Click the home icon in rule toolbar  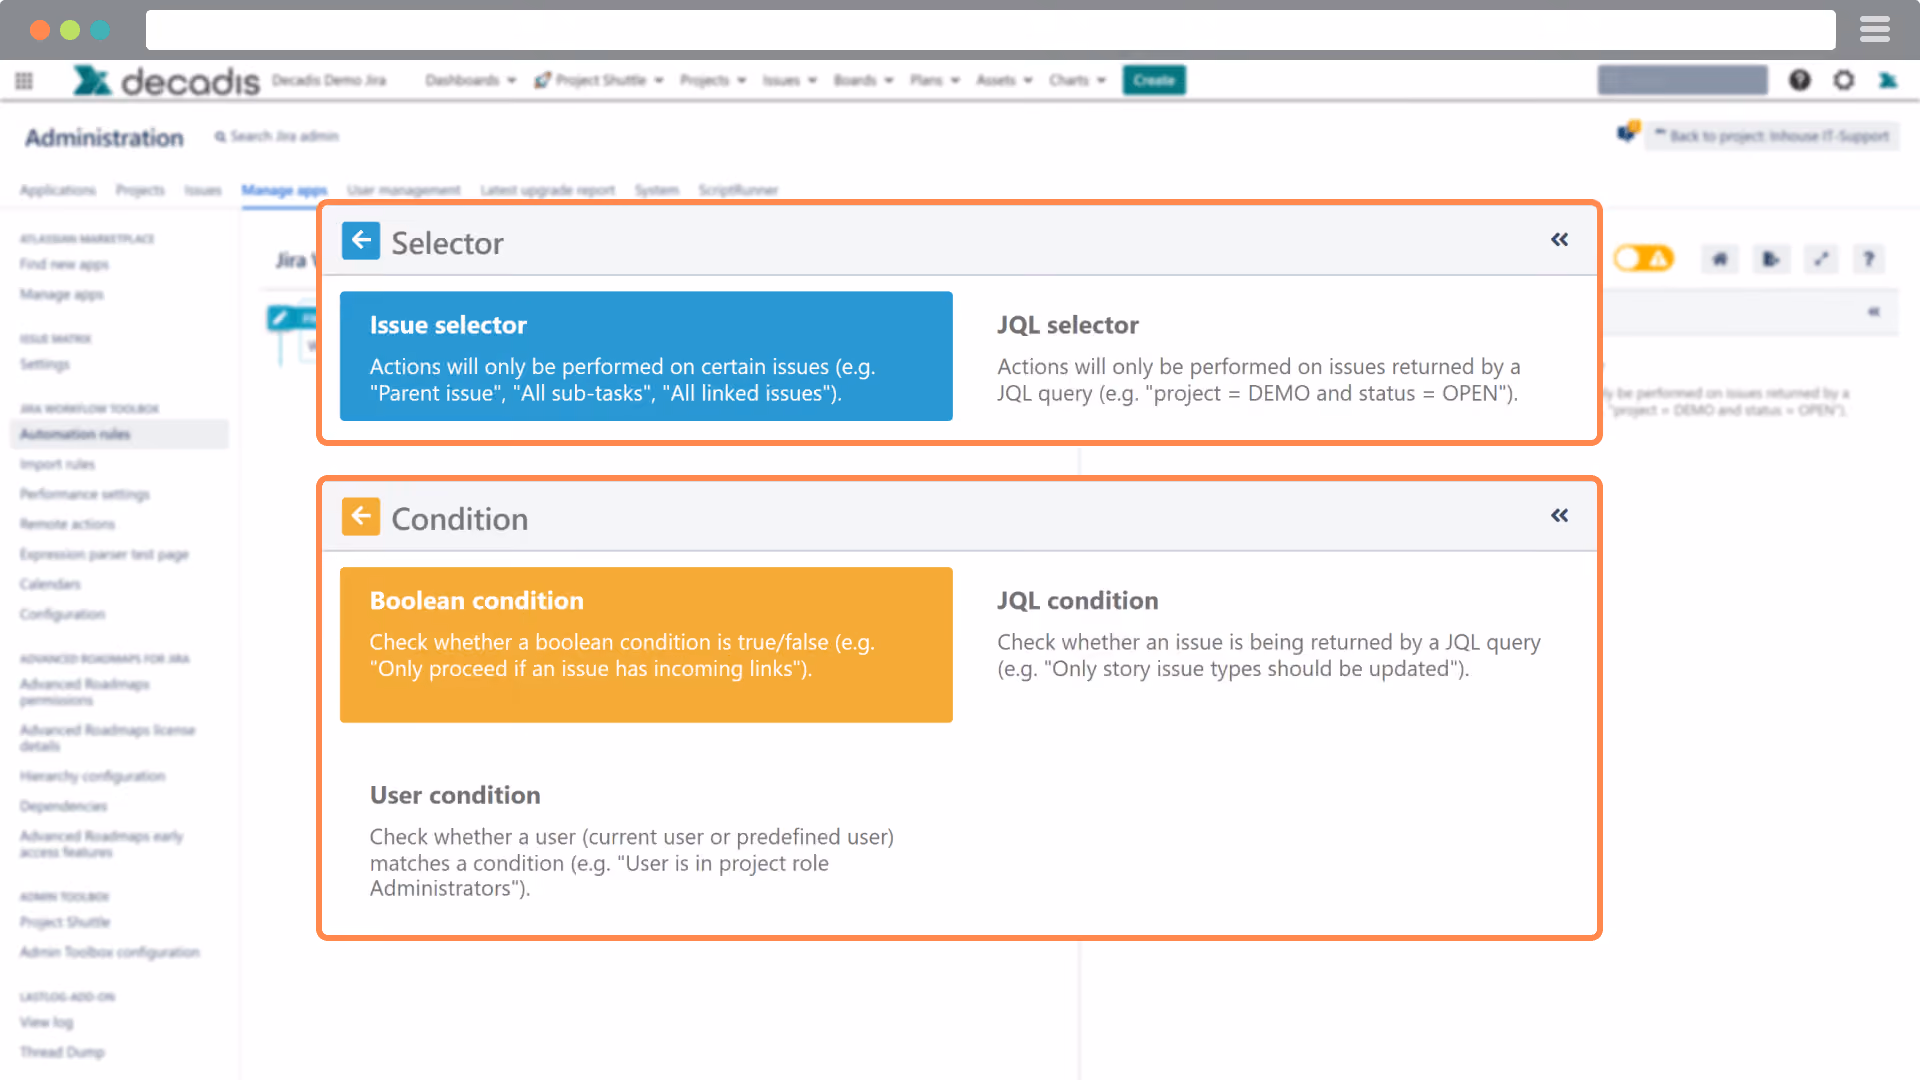point(1720,259)
